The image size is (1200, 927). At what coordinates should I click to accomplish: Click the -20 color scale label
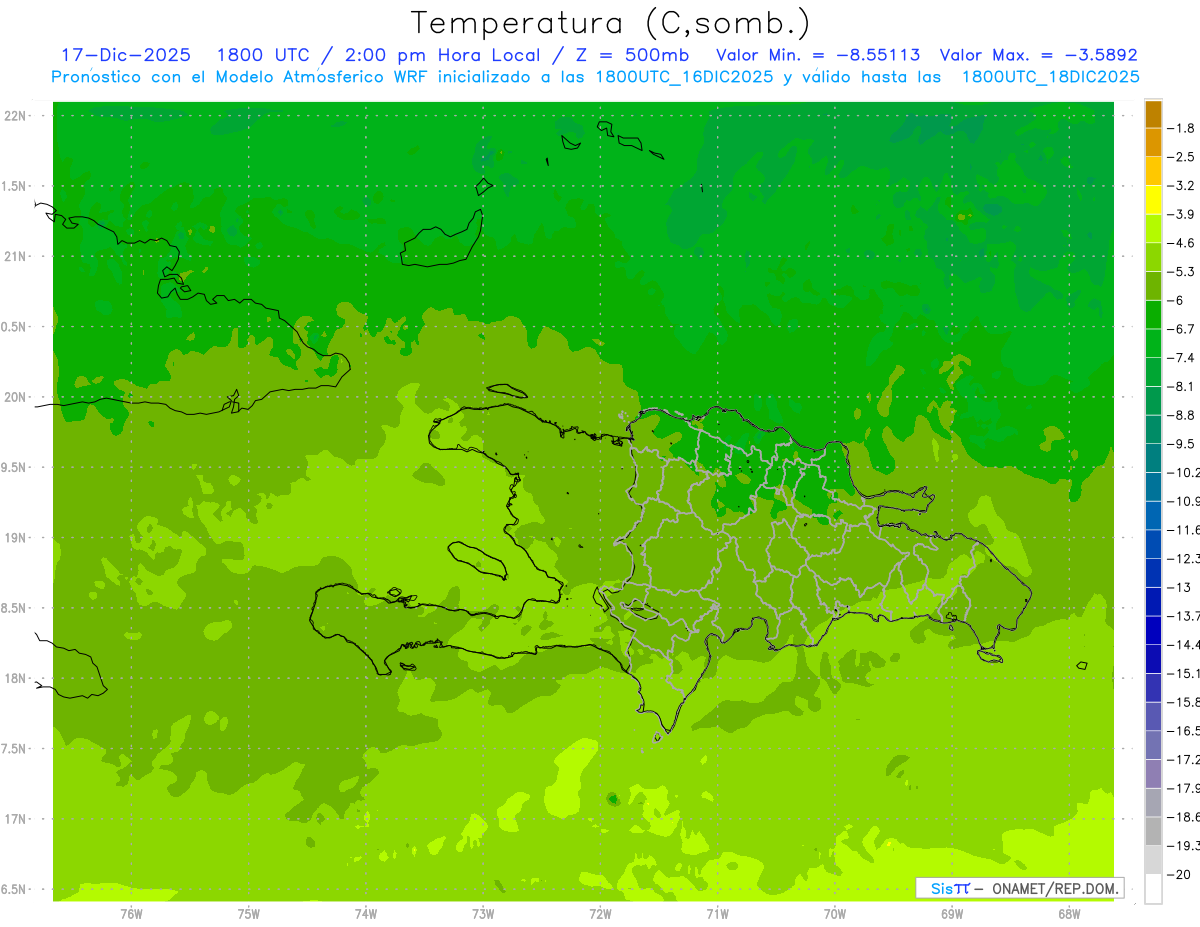[1181, 875]
